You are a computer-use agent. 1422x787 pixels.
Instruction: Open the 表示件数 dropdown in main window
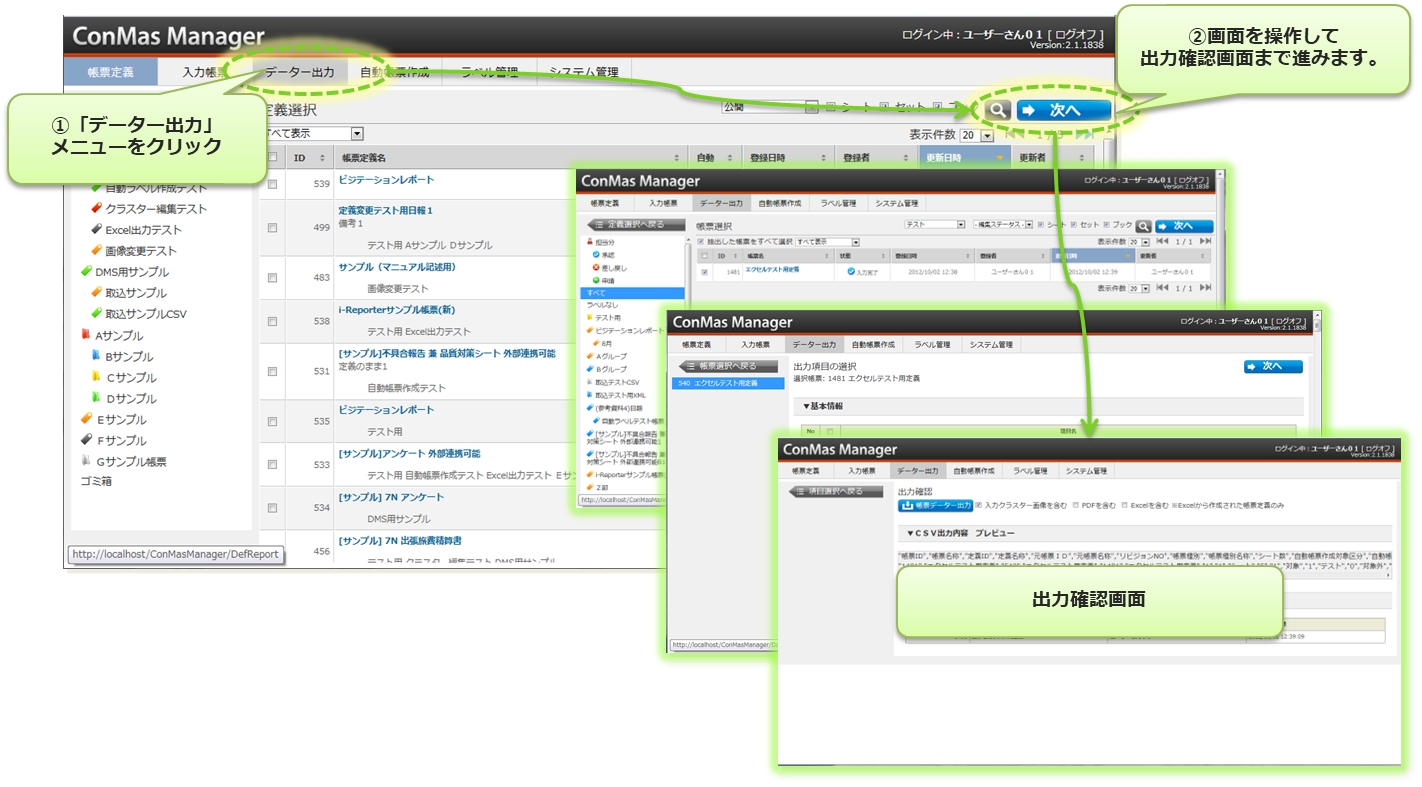pyautogui.click(x=977, y=135)
